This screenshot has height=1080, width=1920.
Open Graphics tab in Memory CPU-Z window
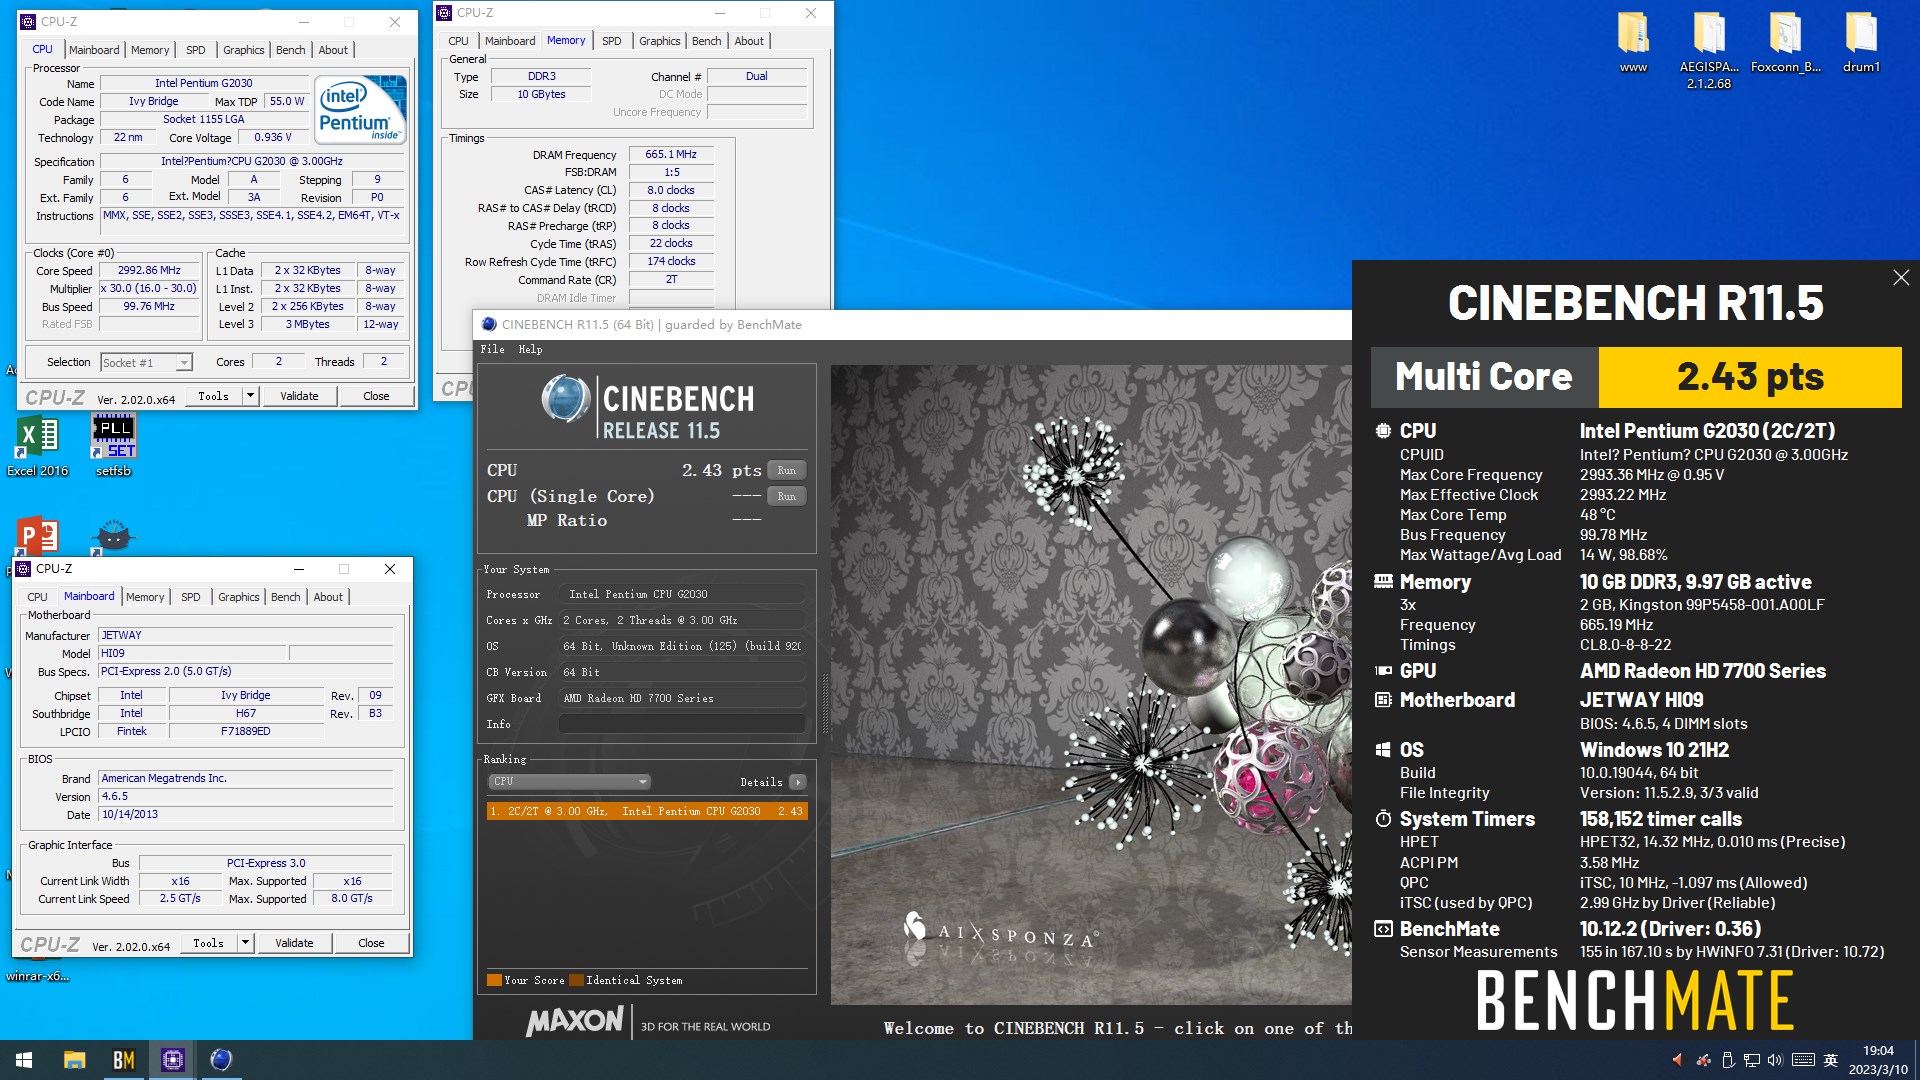(x=659, y=41)
